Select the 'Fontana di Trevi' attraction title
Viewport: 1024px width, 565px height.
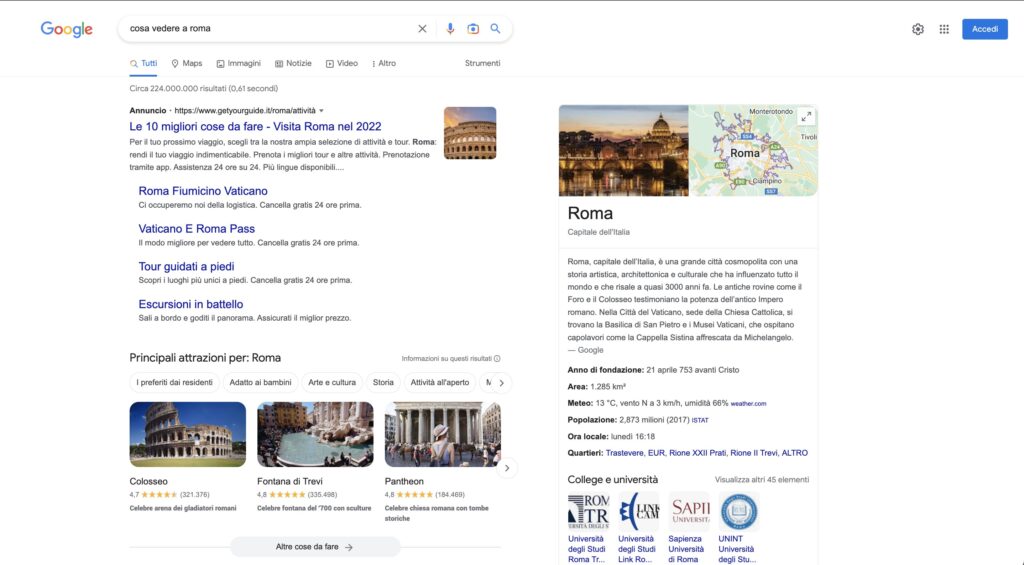coord(289,481)
